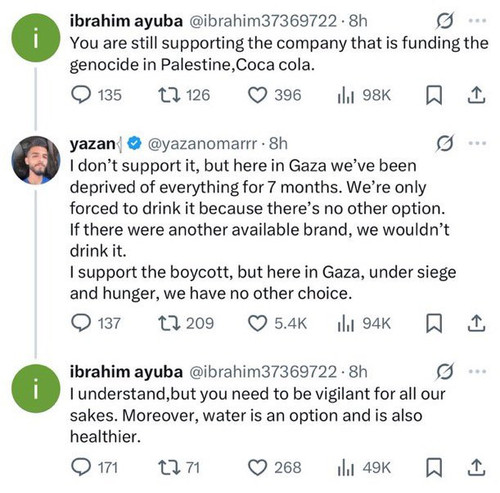Bookmark the first Coca cola tweet
This screenshot has width=500, height=493.
[434, 95]
